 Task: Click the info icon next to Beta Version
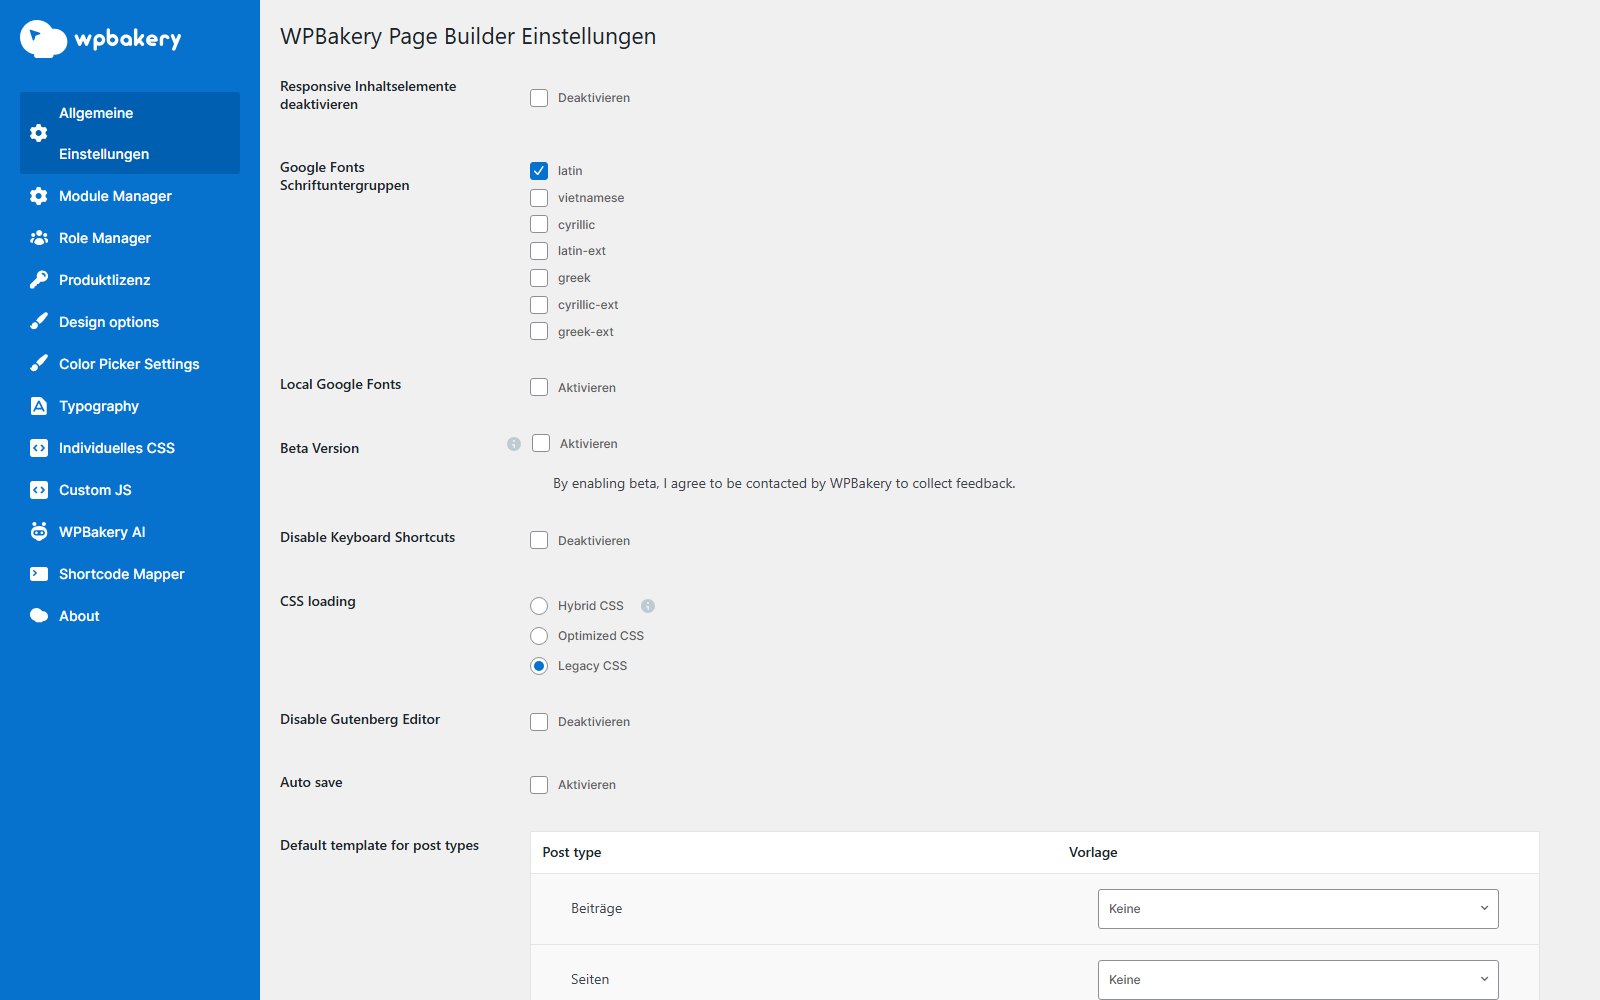pyautogui.click(x=514, y=444)
